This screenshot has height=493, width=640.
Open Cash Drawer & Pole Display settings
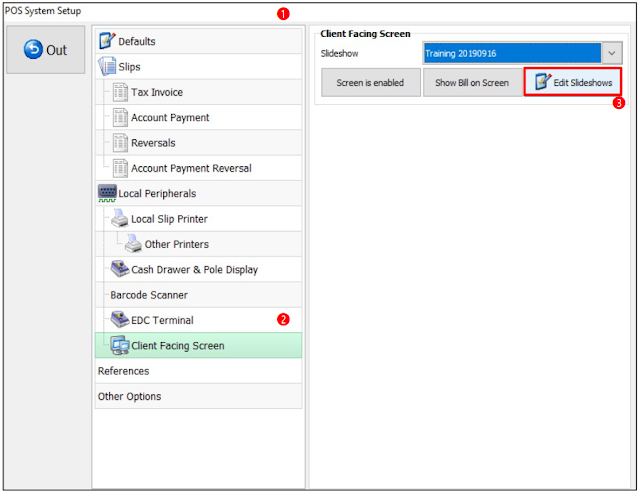coord(199,269)
